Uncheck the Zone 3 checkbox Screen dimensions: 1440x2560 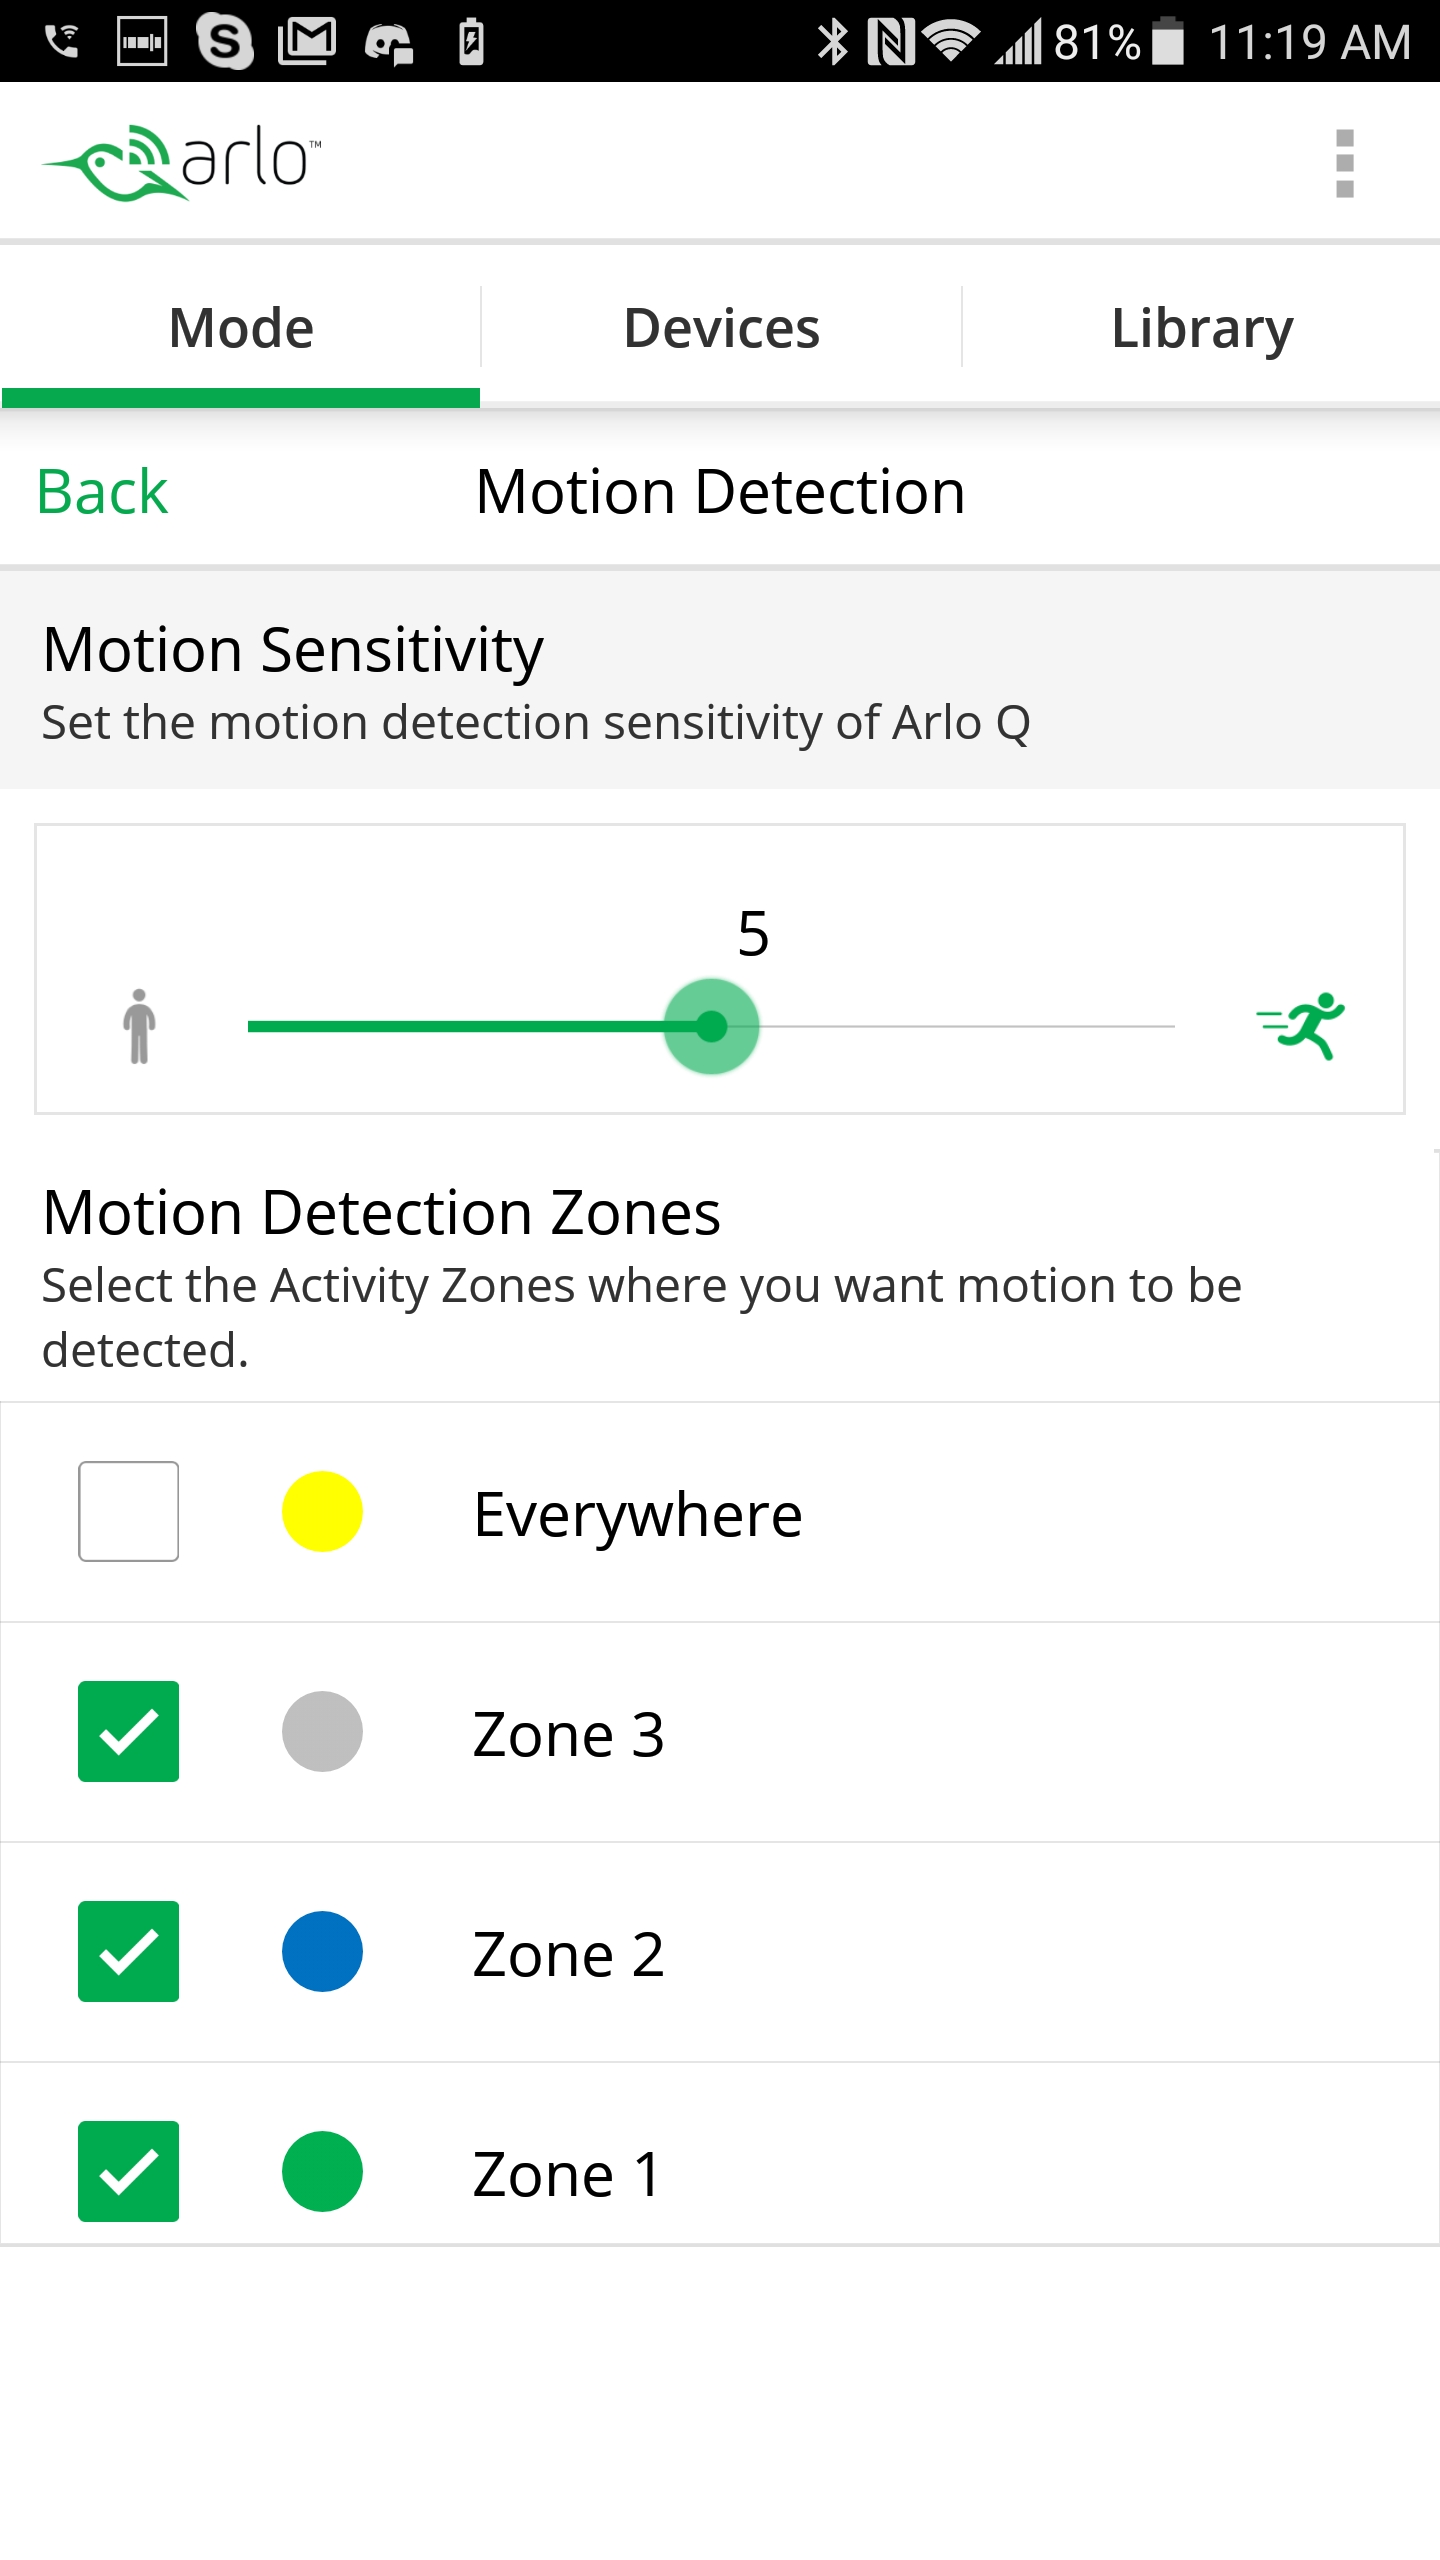[x=129, y=1731]
